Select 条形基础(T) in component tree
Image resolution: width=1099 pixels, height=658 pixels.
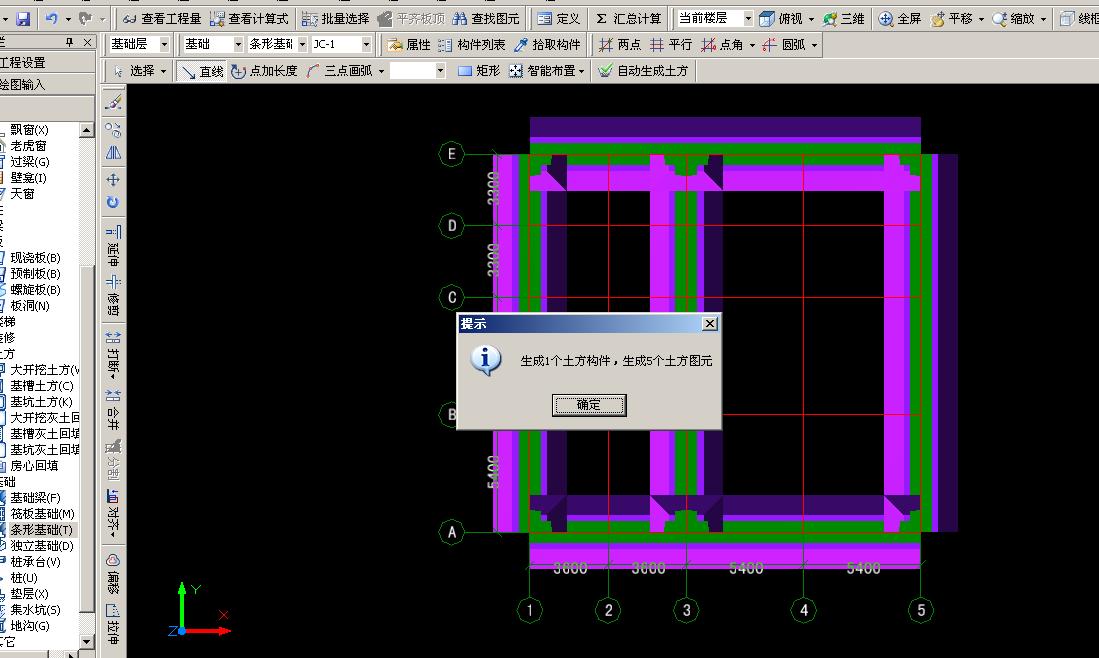(41, 530)
